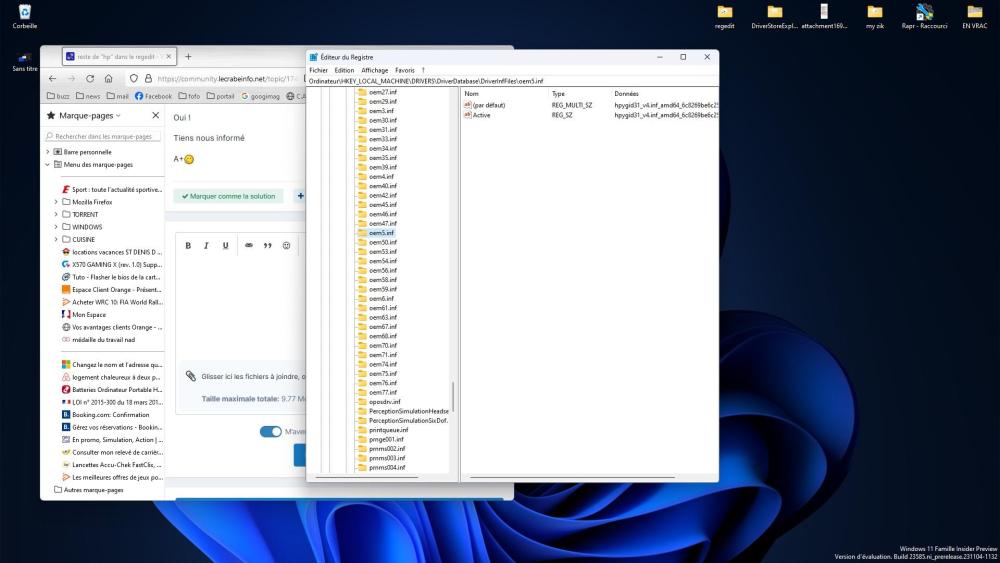Click Marquer comme la solution button

[x=228, y=196]
